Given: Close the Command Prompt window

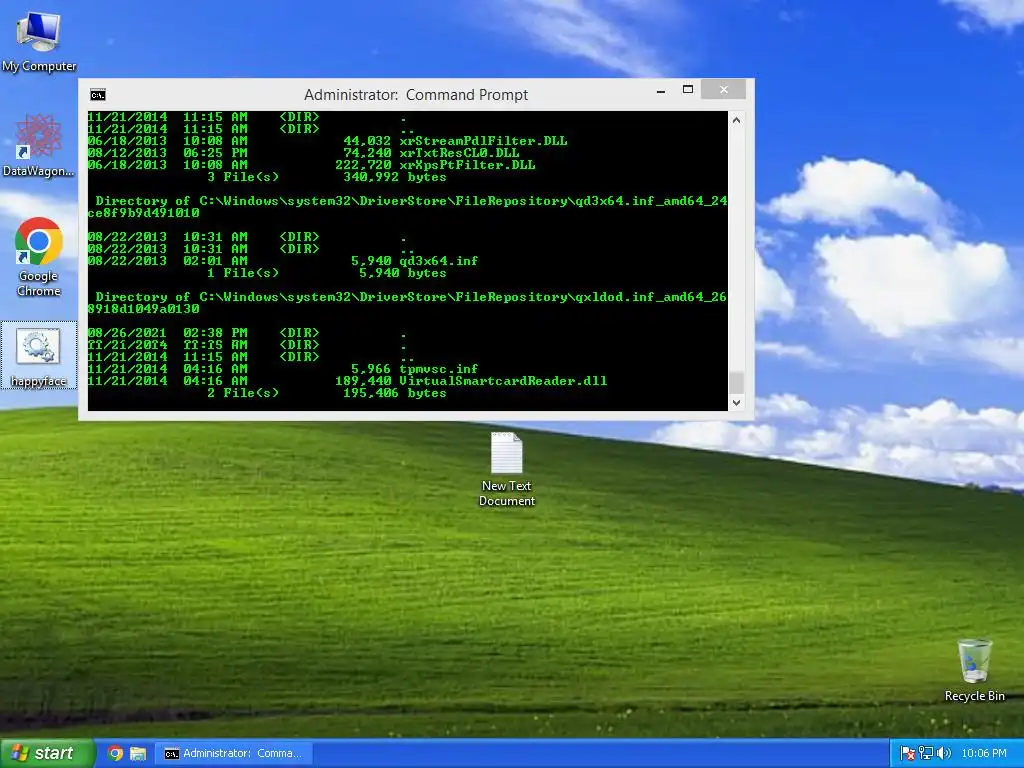Looking at the screenshot, I should click(724, 89).
